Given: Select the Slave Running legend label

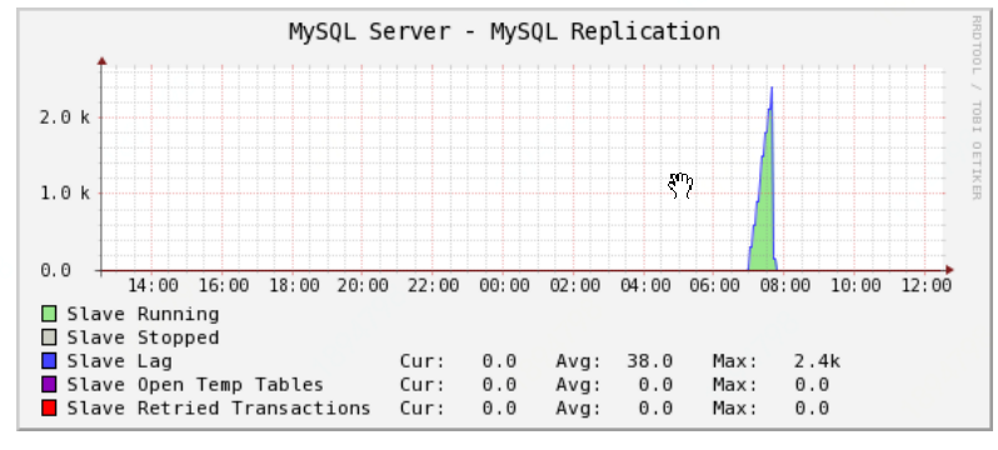Looking at the screenshot, I should click(143, 314).
